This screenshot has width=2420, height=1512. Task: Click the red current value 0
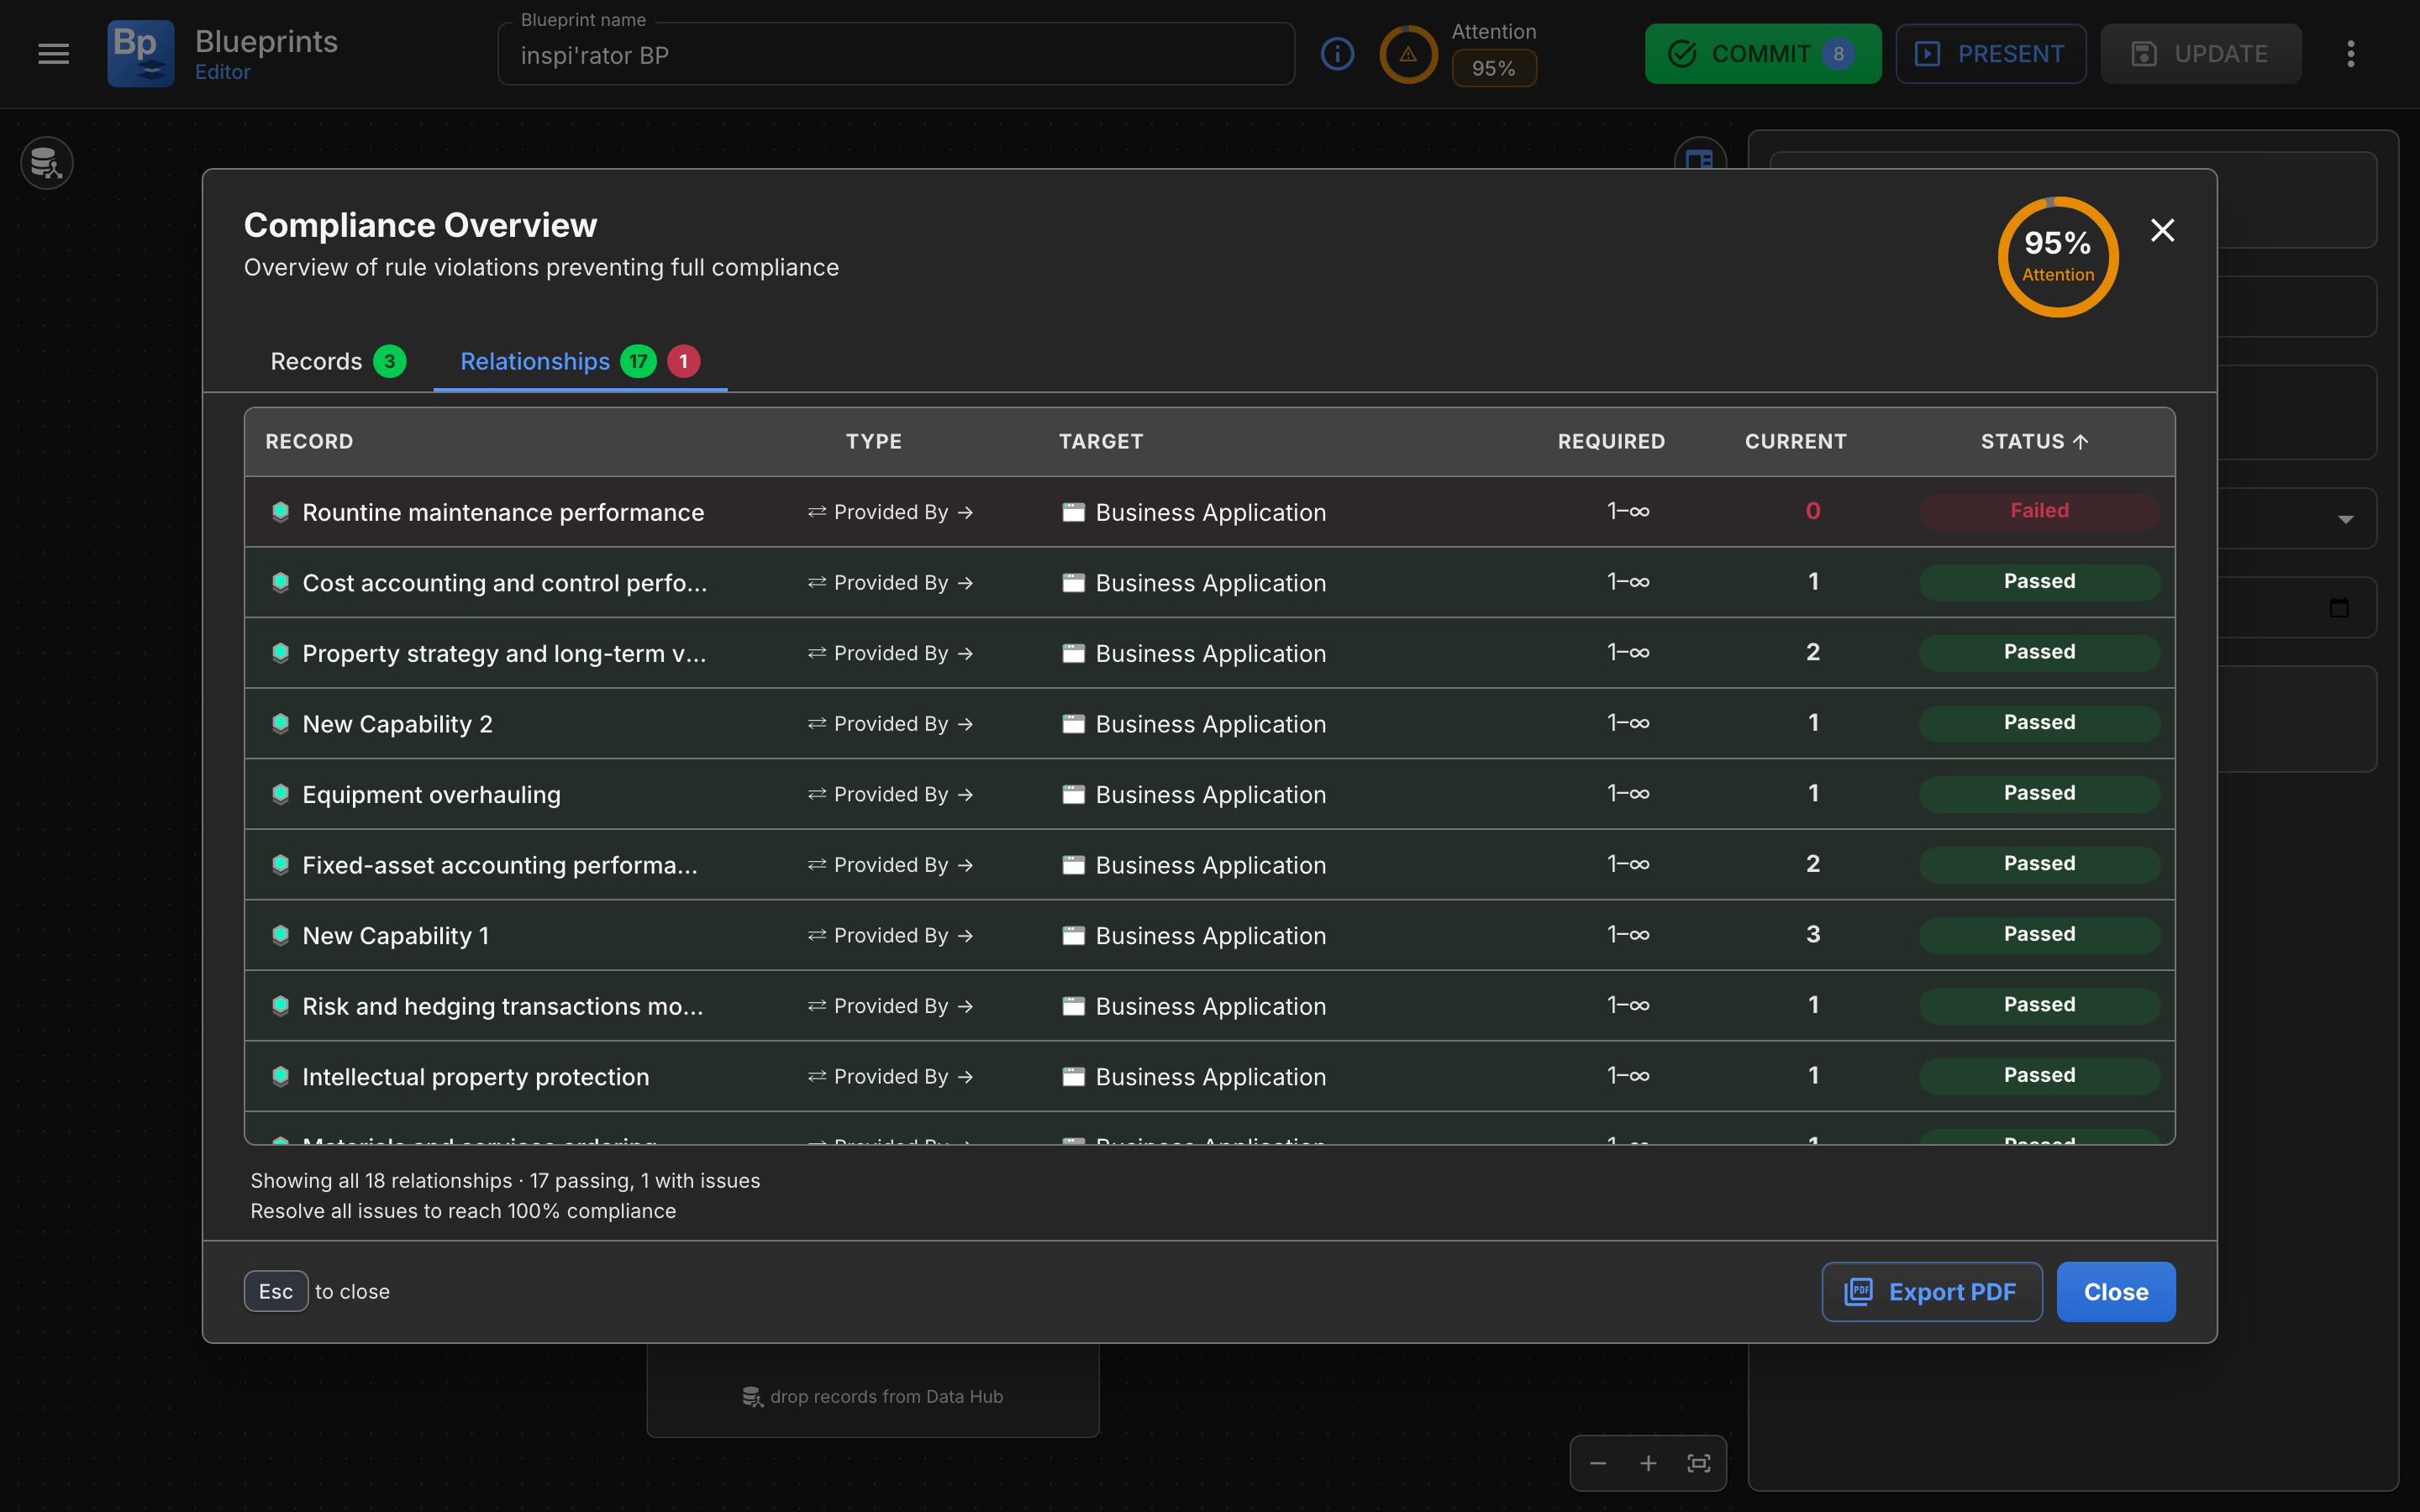click(1813, 511)
